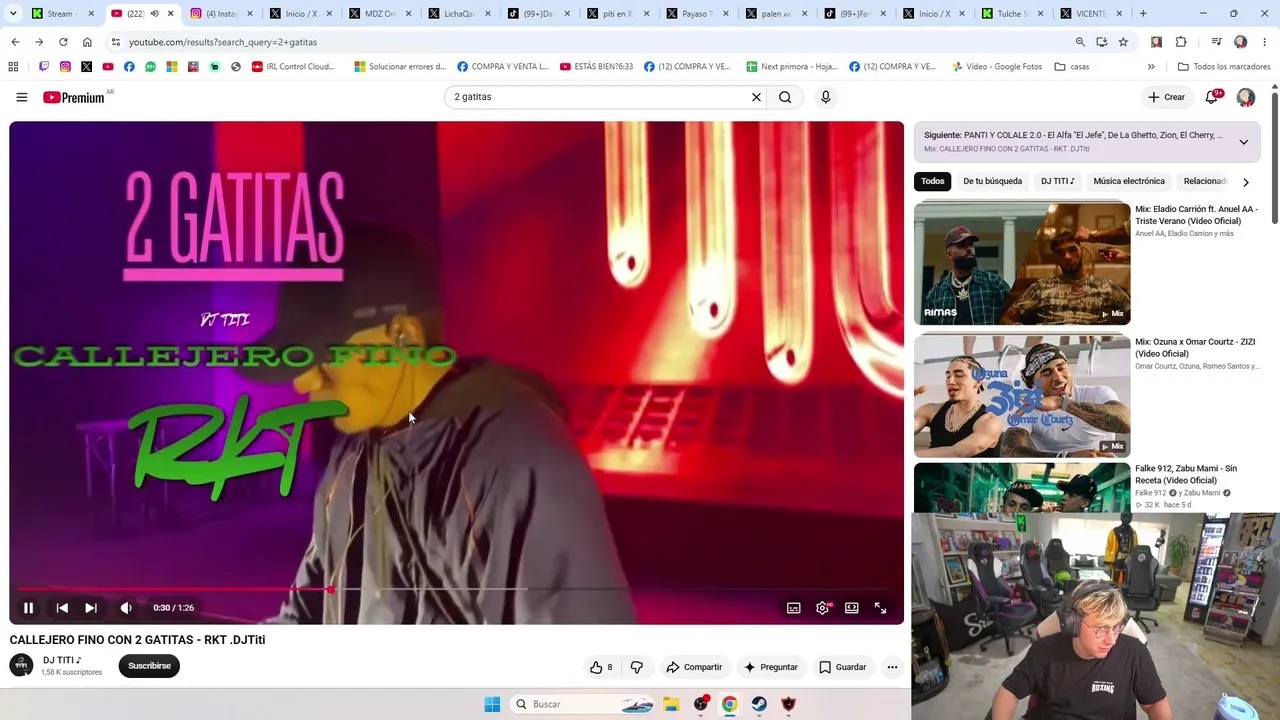The width and height of the screenshot is (1280, 720).
Task: Dislike the video with thumbs down
Action: point(637,667)
